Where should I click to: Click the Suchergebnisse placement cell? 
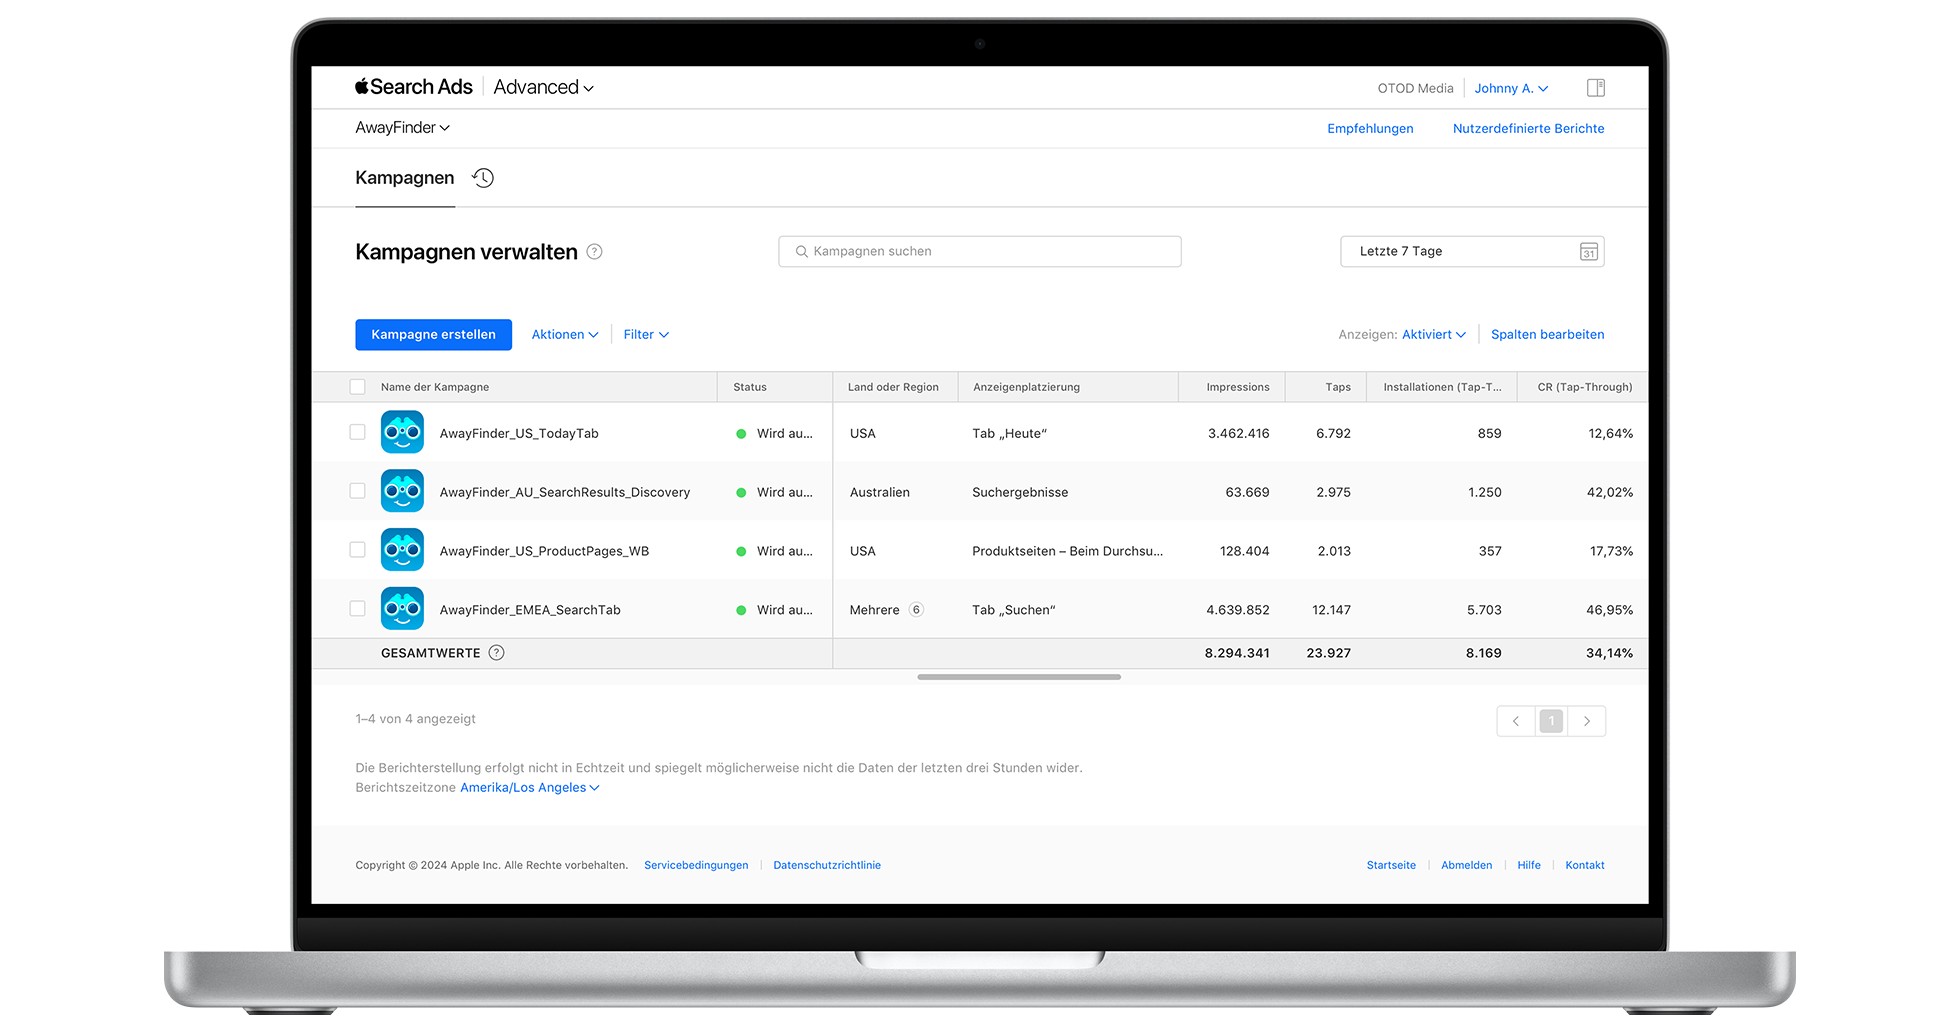[1020, 493]
